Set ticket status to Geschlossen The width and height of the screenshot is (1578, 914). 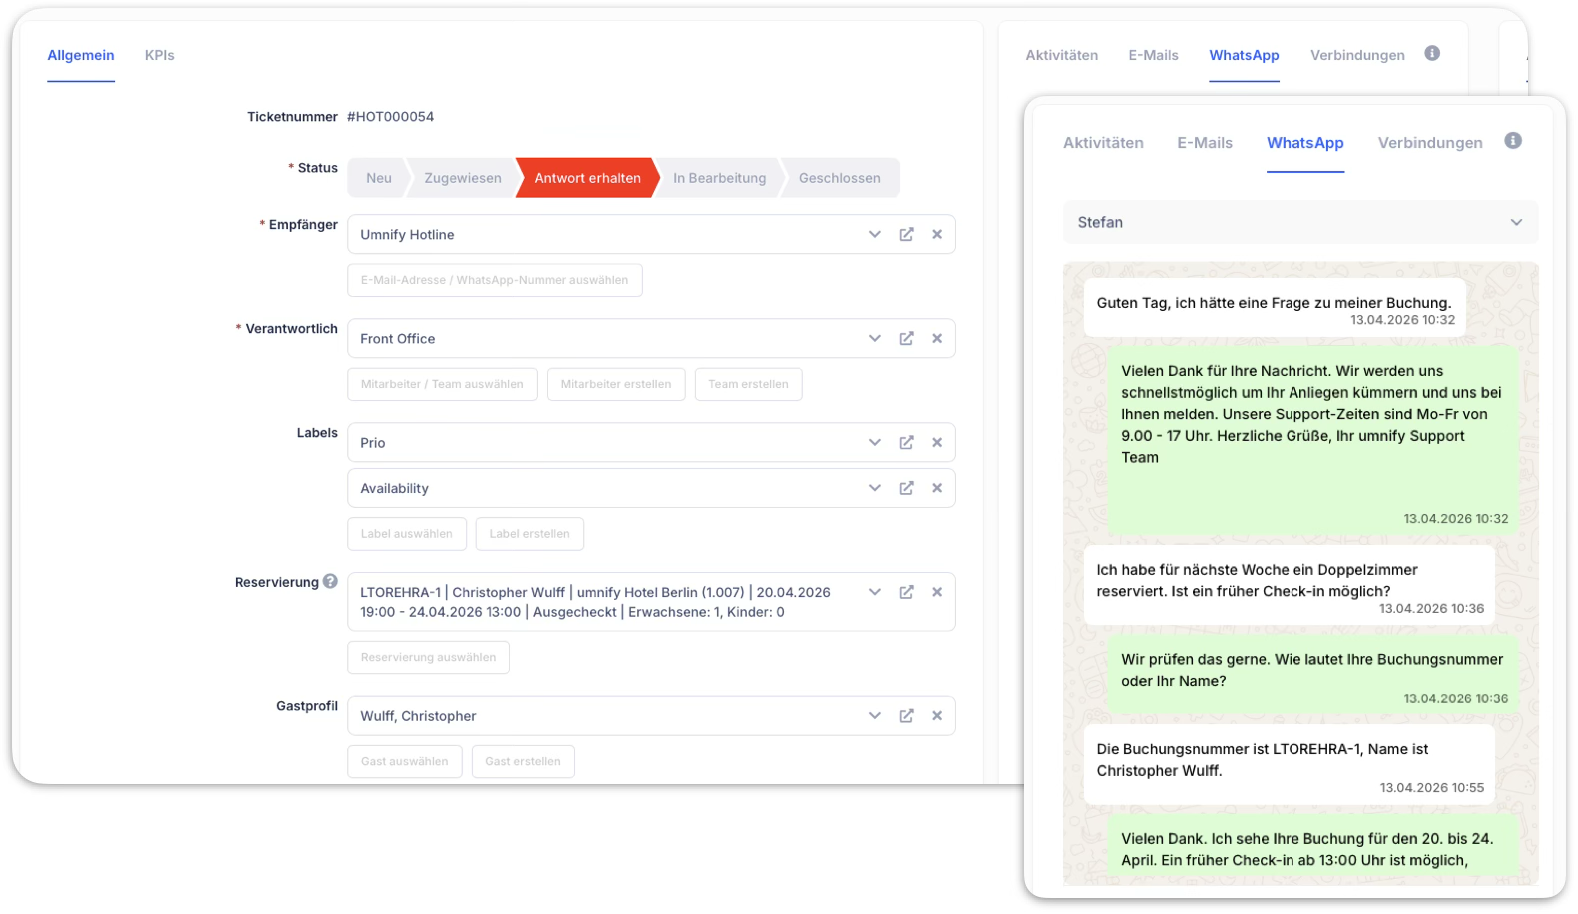tap(839, 178)
